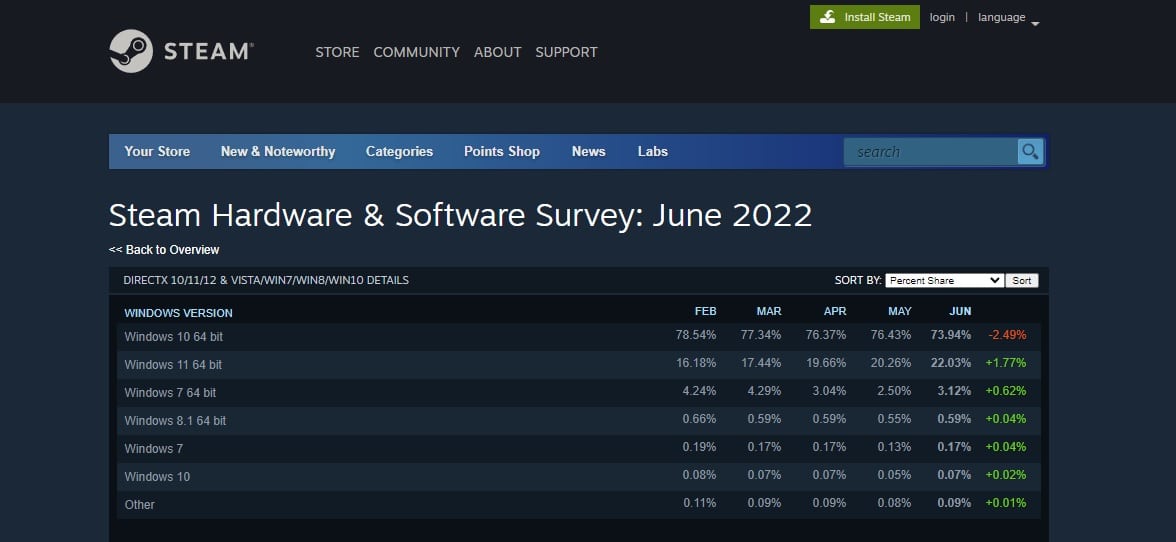Focus the store search input field
Image resolution: width=1176 pixels, height=542 pixels.
tap(931, 151)
